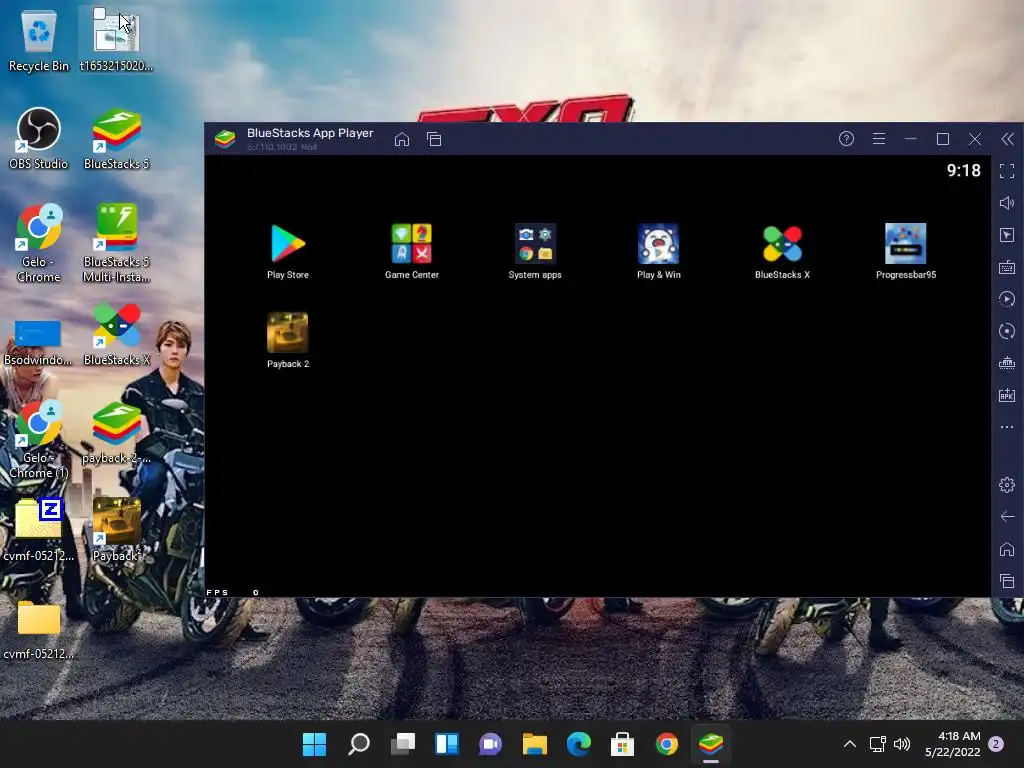Select the BlueStacks 5 desktop shortcut
The height and width of the screenshot is (768, 1024).
pyautogui.click(x=116, y=139)
